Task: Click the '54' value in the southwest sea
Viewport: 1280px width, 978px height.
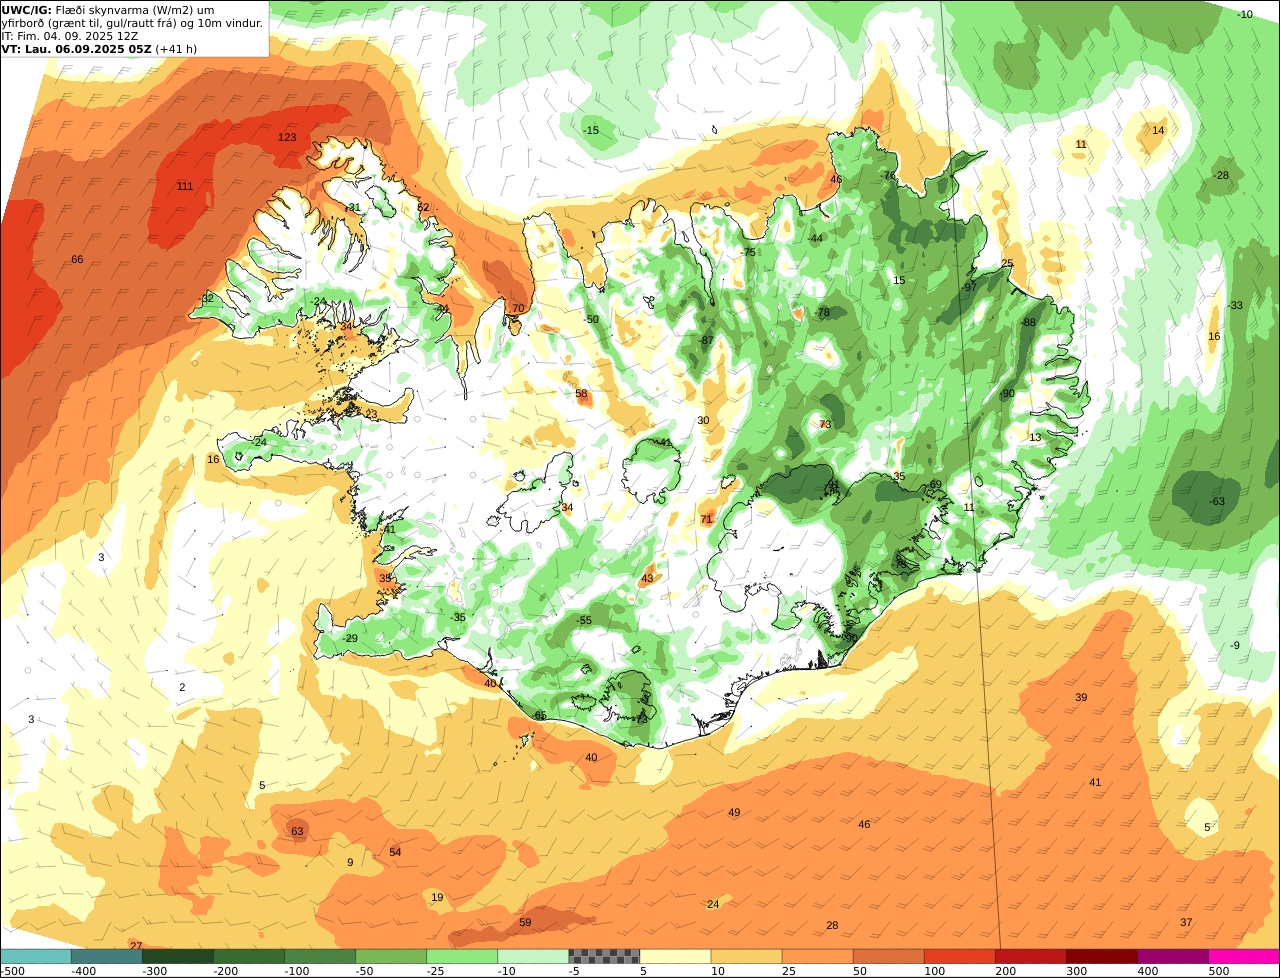Action: point(395,852)
